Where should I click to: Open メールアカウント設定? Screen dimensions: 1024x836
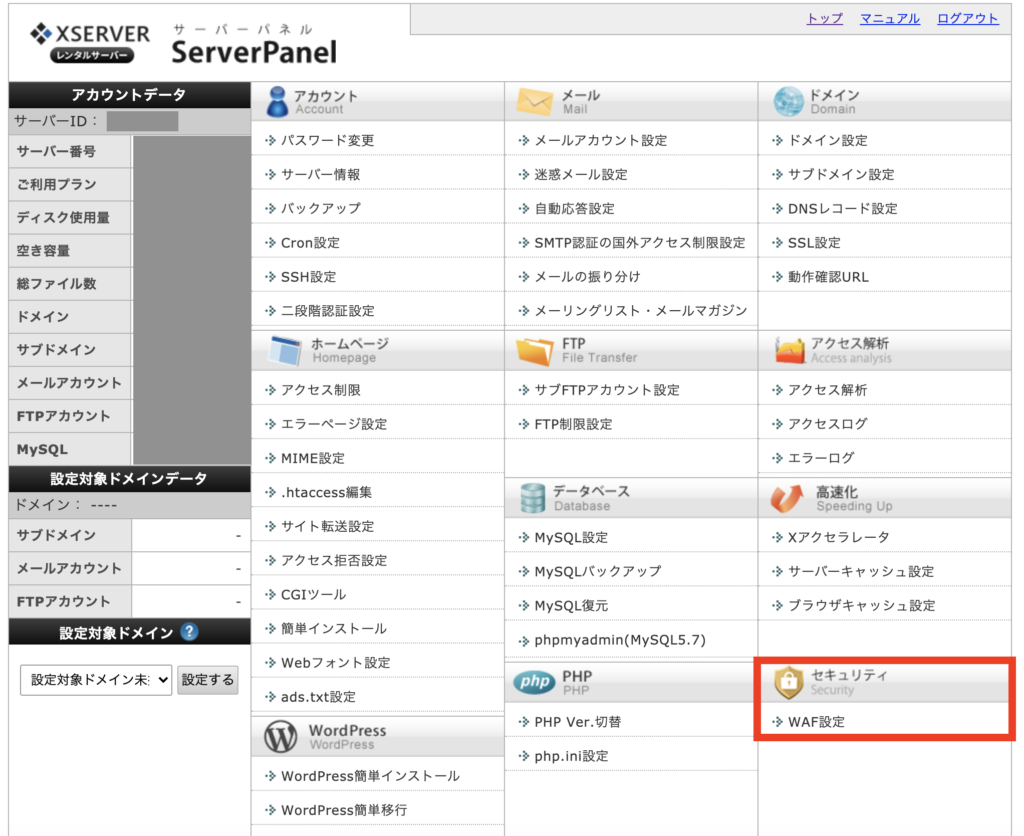(601, 140)
